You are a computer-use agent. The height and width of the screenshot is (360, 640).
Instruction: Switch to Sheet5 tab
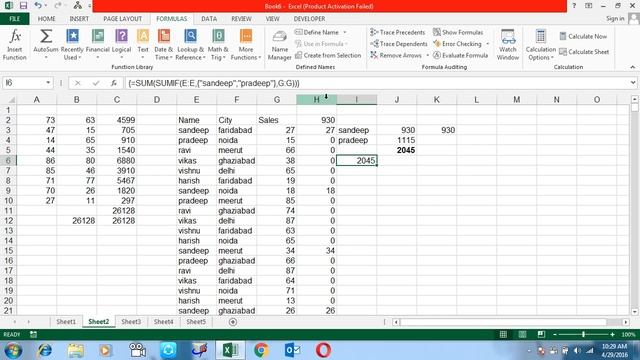(x=196, y=322)
